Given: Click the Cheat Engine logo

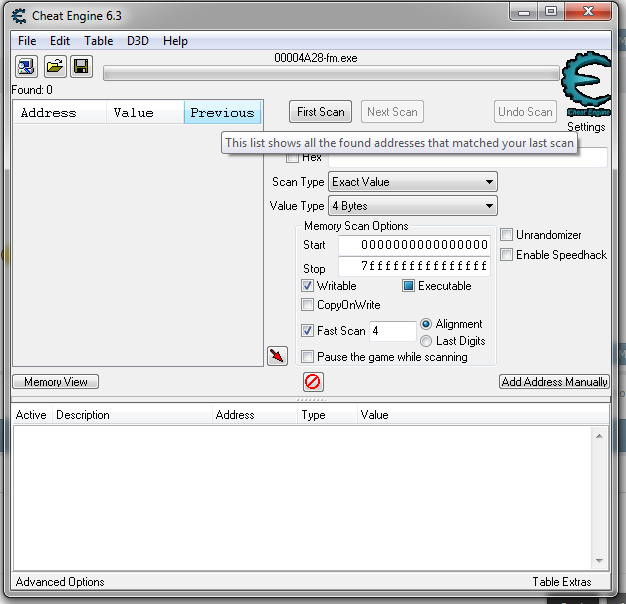Looking at the screenshot, I should point(586,85).
